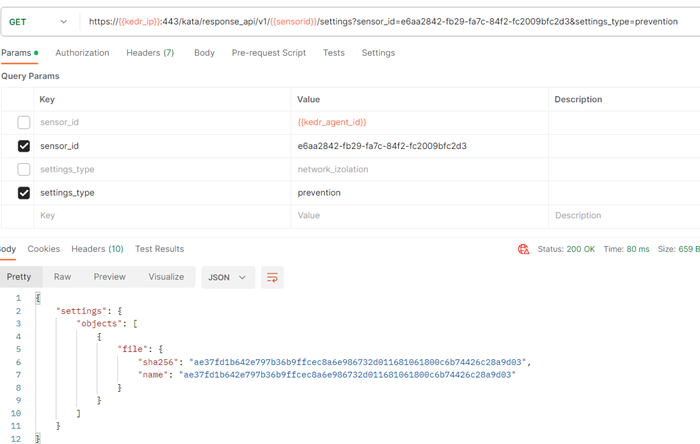Switch response view to Preview
The width and height of the screenshot is (700, 444).
point(110,277)
